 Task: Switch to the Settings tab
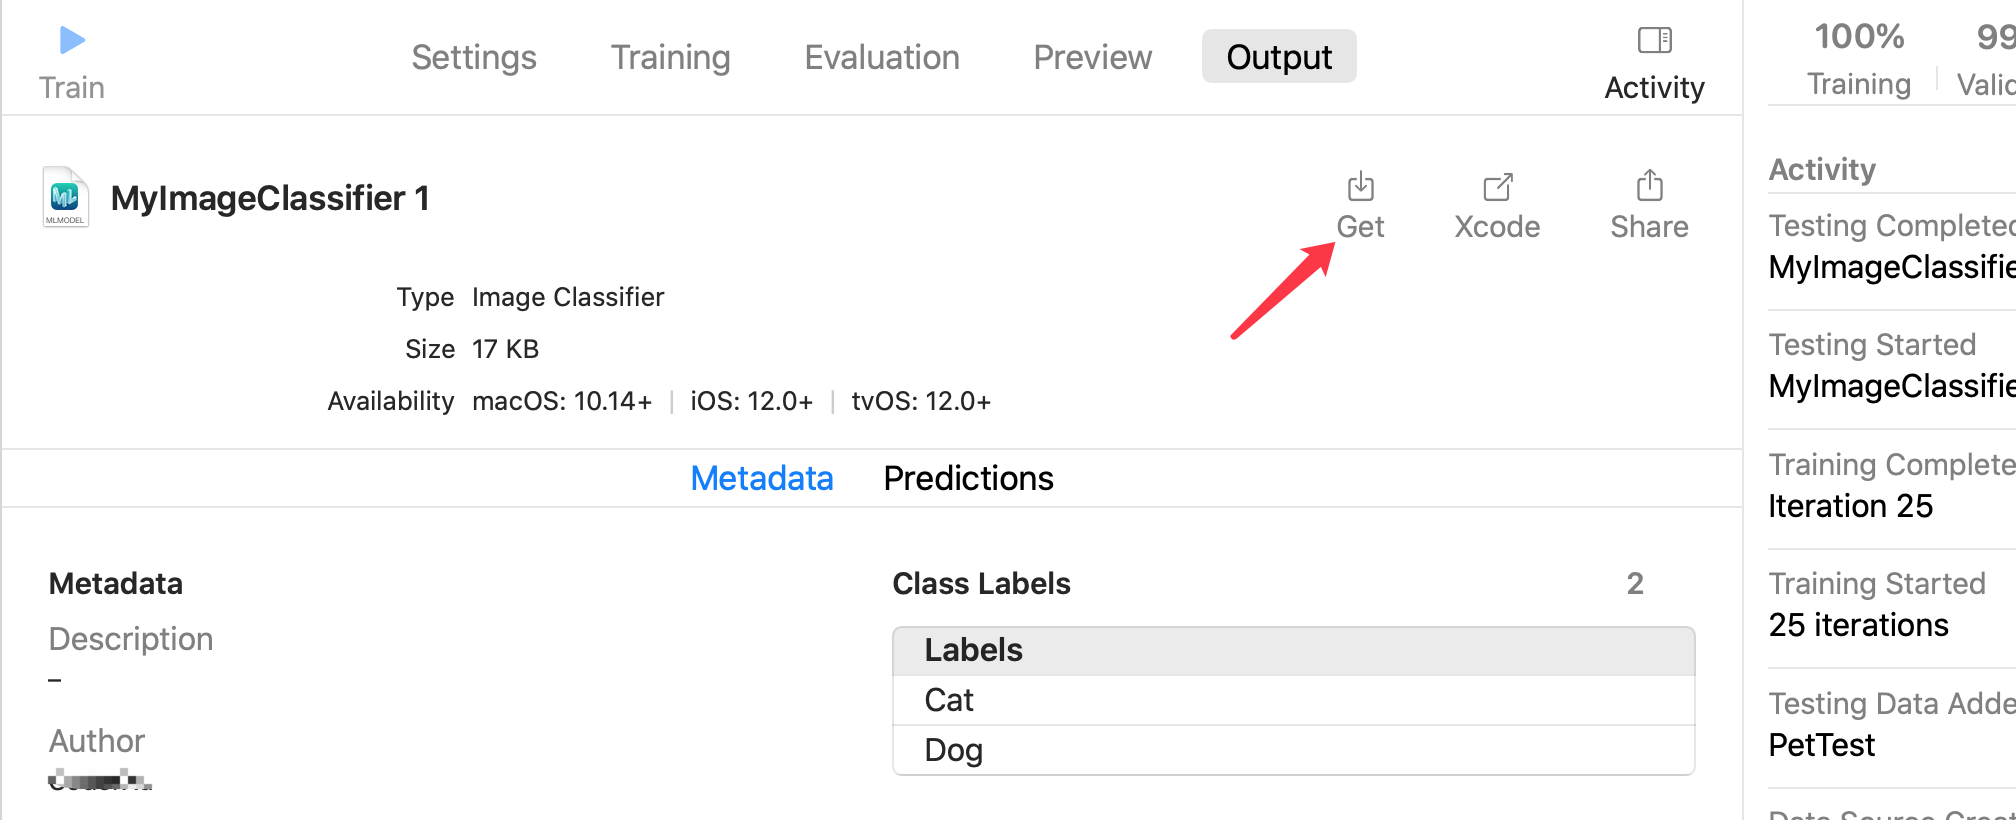[x=474, y=57]
